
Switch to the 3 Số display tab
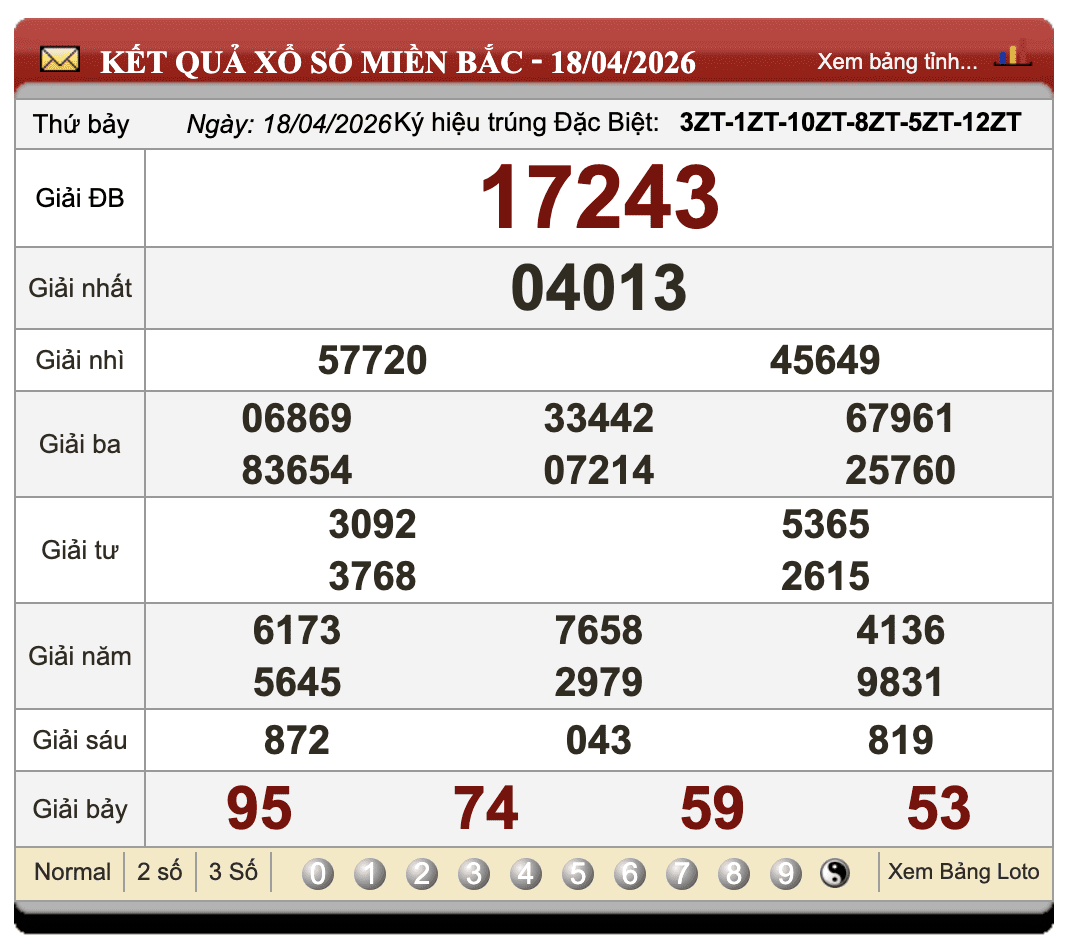coord(232,872)
